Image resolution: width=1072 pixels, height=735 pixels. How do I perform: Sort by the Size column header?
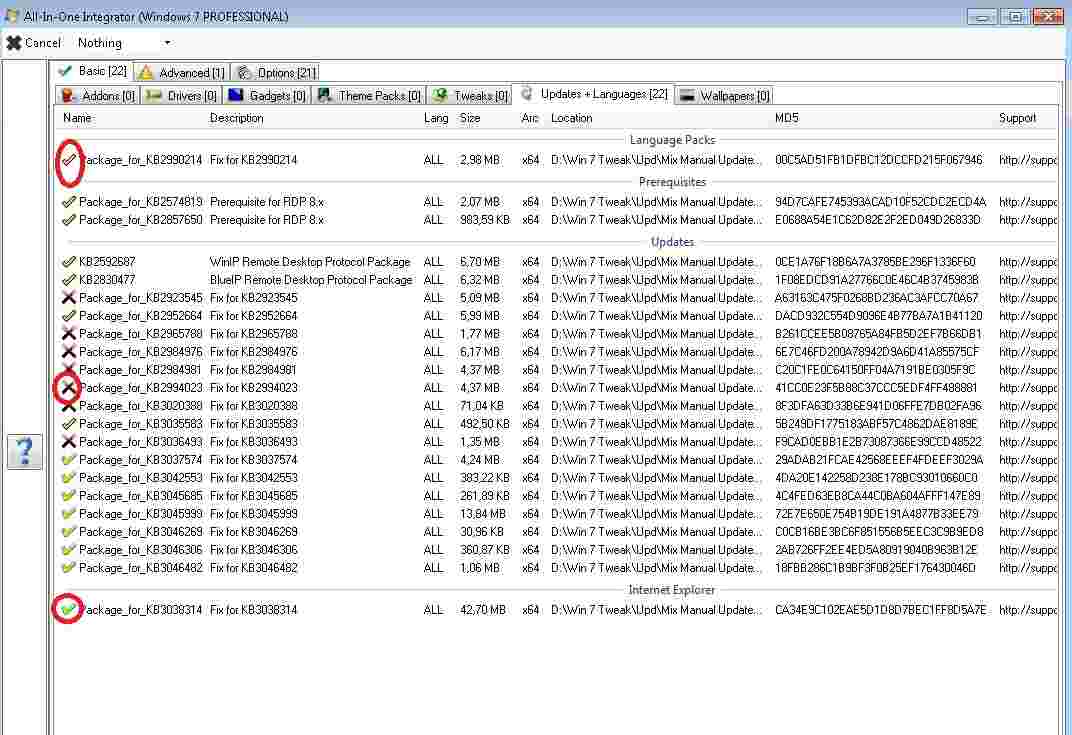[x=470, y=118]
